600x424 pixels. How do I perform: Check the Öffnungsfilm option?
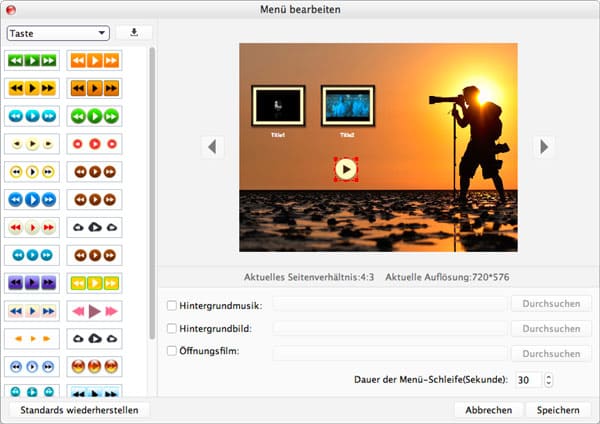coord(172,352)
